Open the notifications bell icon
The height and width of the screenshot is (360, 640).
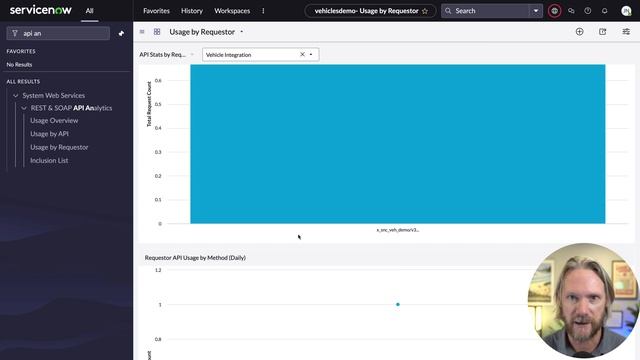point(604,11)
